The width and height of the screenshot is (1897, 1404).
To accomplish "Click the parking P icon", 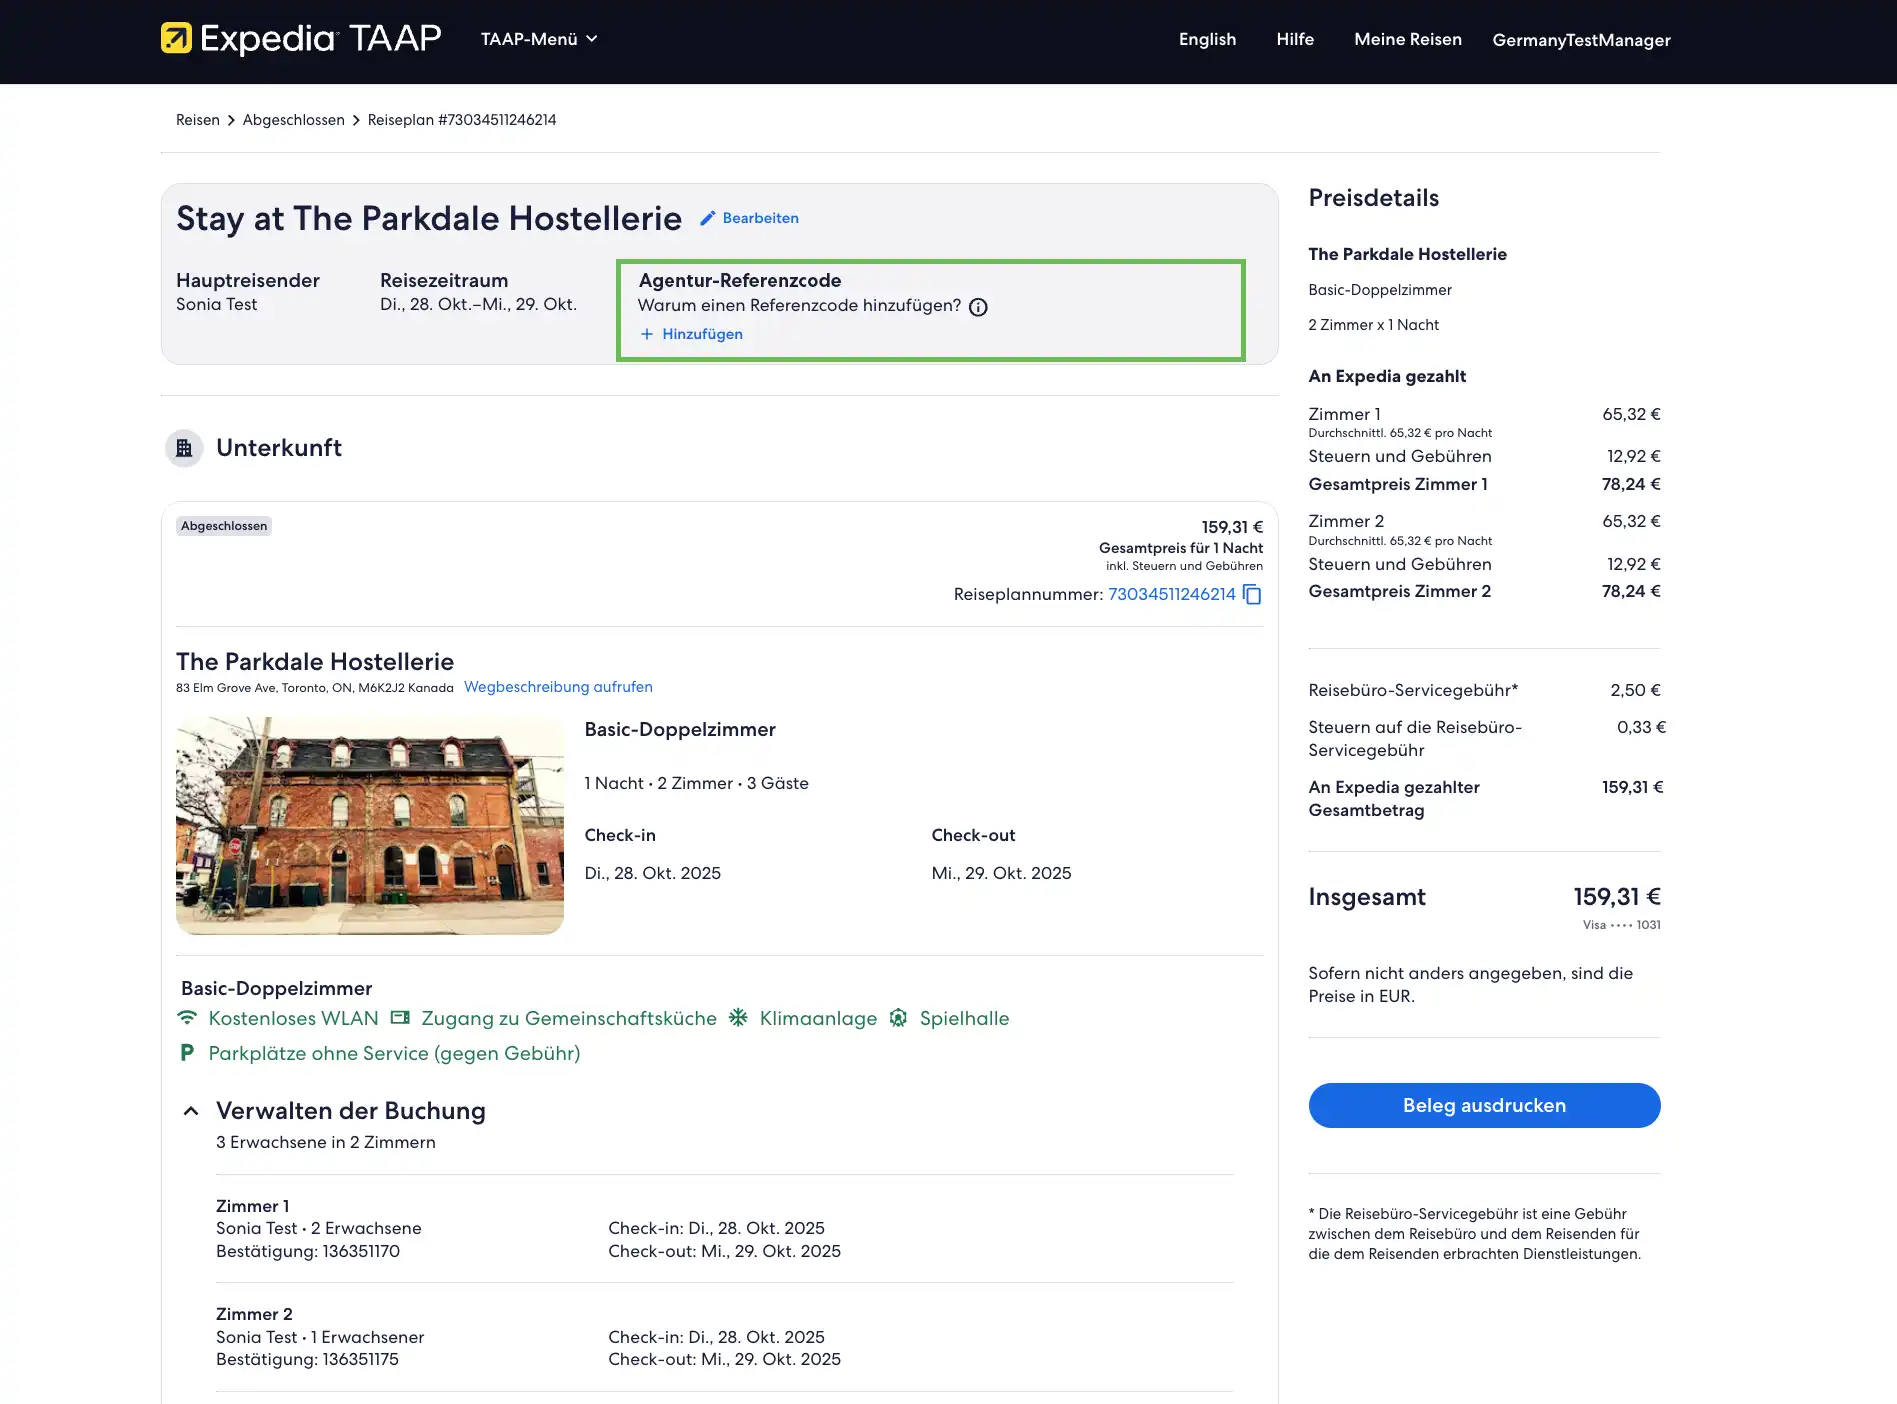I will (x=187, y=1053).
